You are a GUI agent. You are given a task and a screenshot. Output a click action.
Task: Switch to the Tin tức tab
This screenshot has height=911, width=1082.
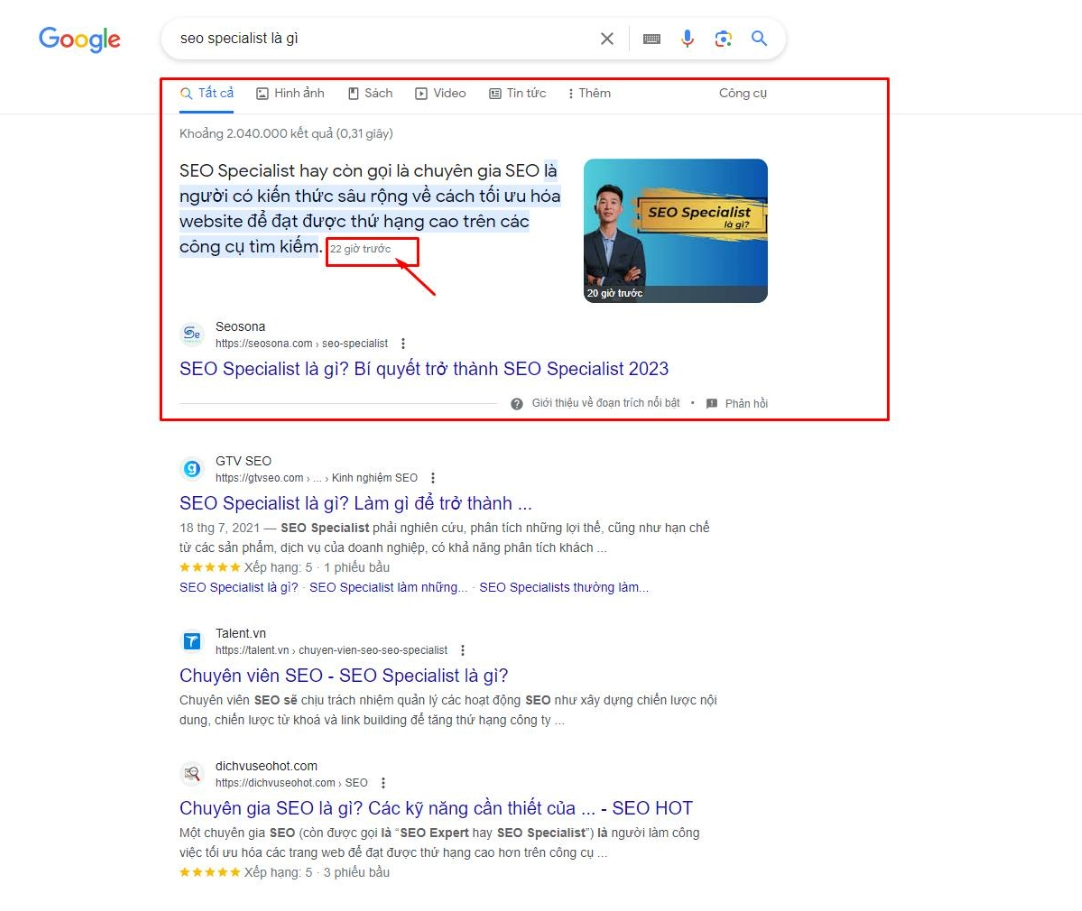coord(517,93)
